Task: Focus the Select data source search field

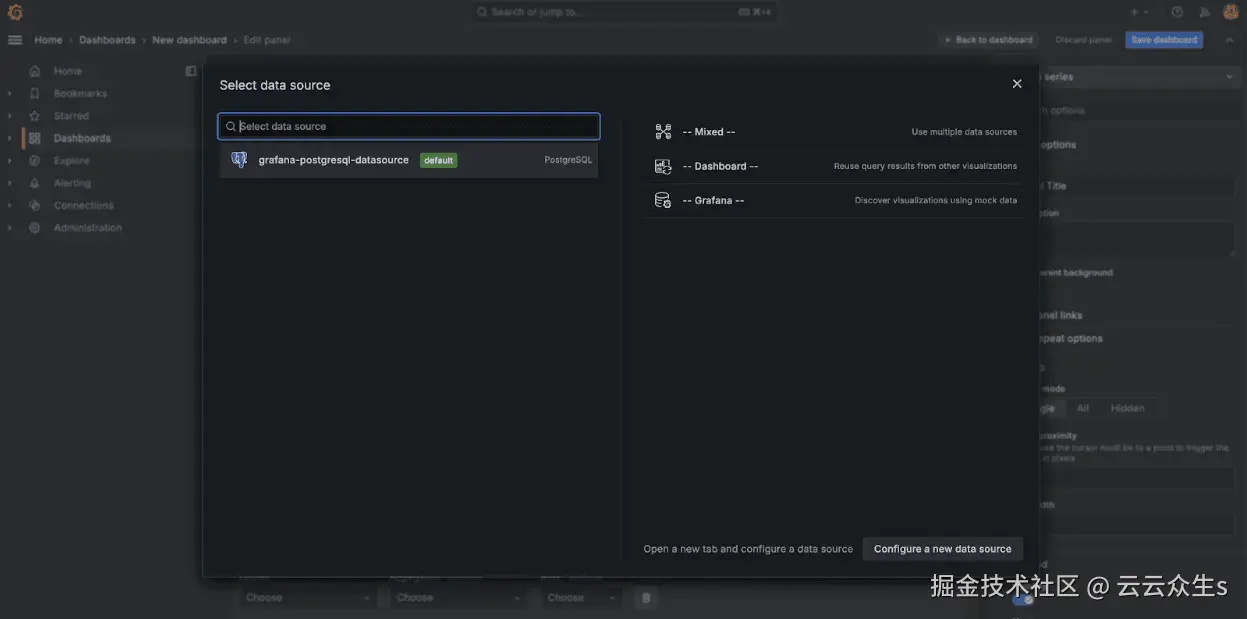Action: (409, 126)
